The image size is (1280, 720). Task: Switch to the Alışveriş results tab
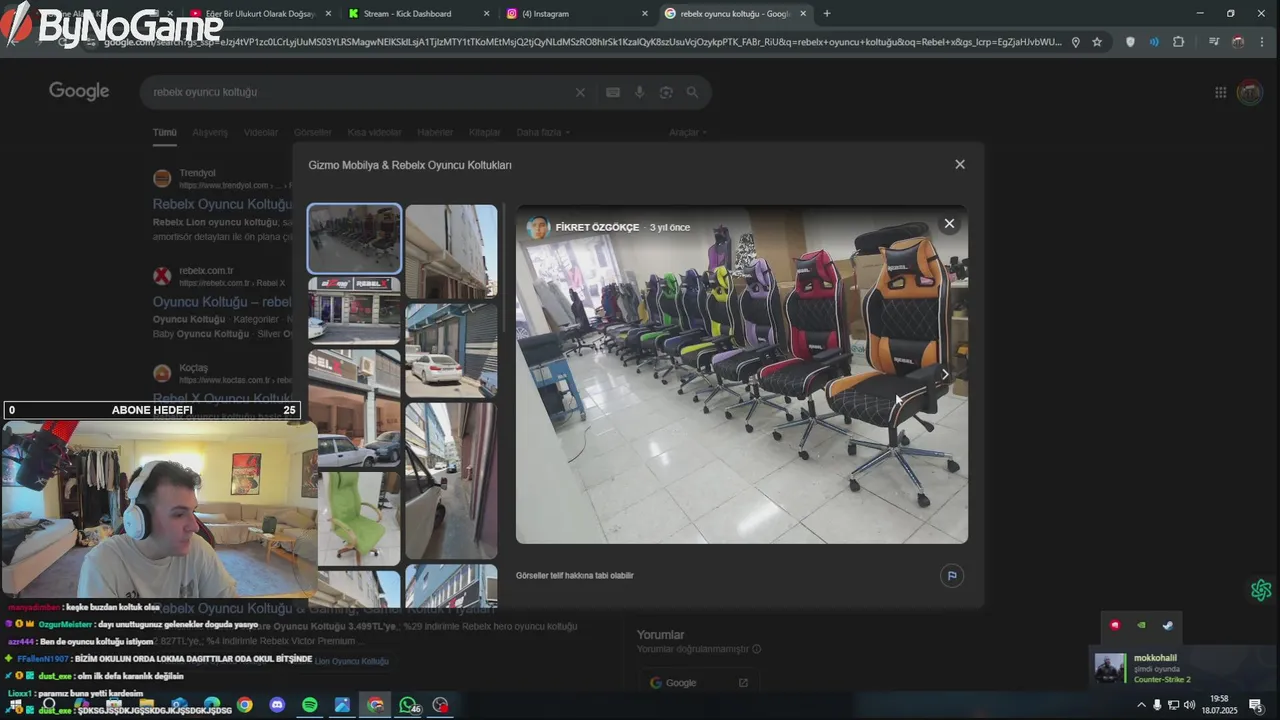(210, 132)
